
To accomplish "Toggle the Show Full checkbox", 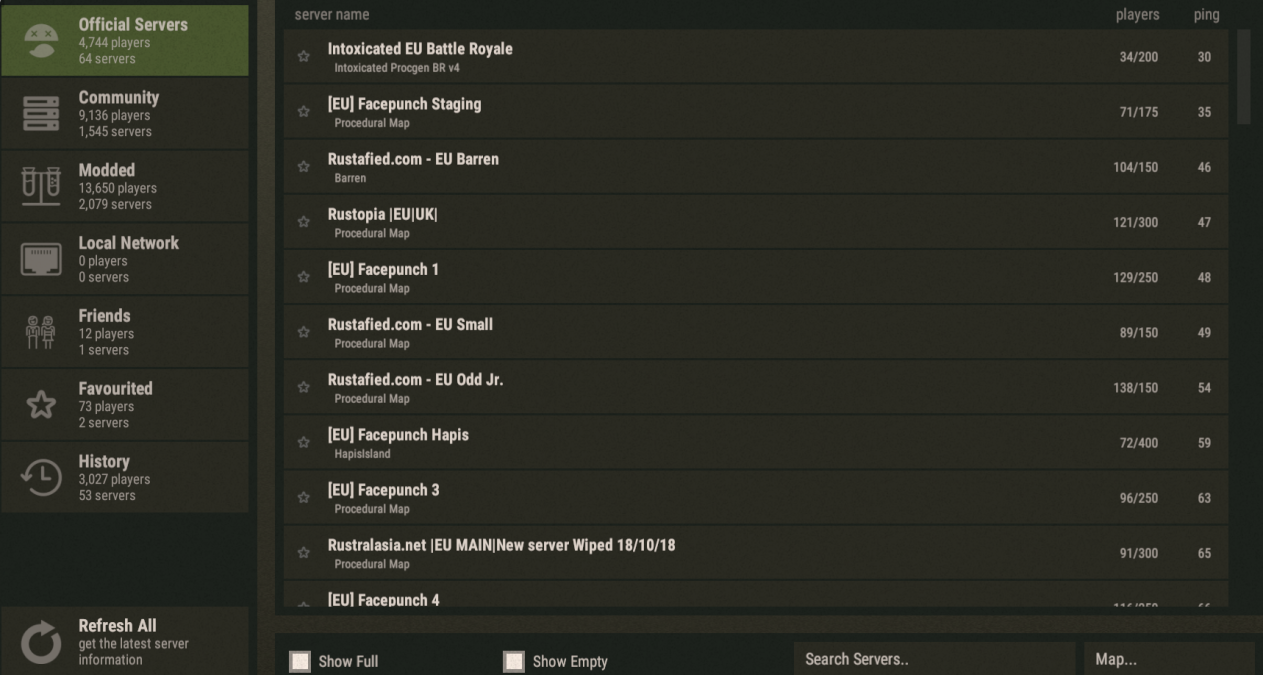I will tap(300, 661).
